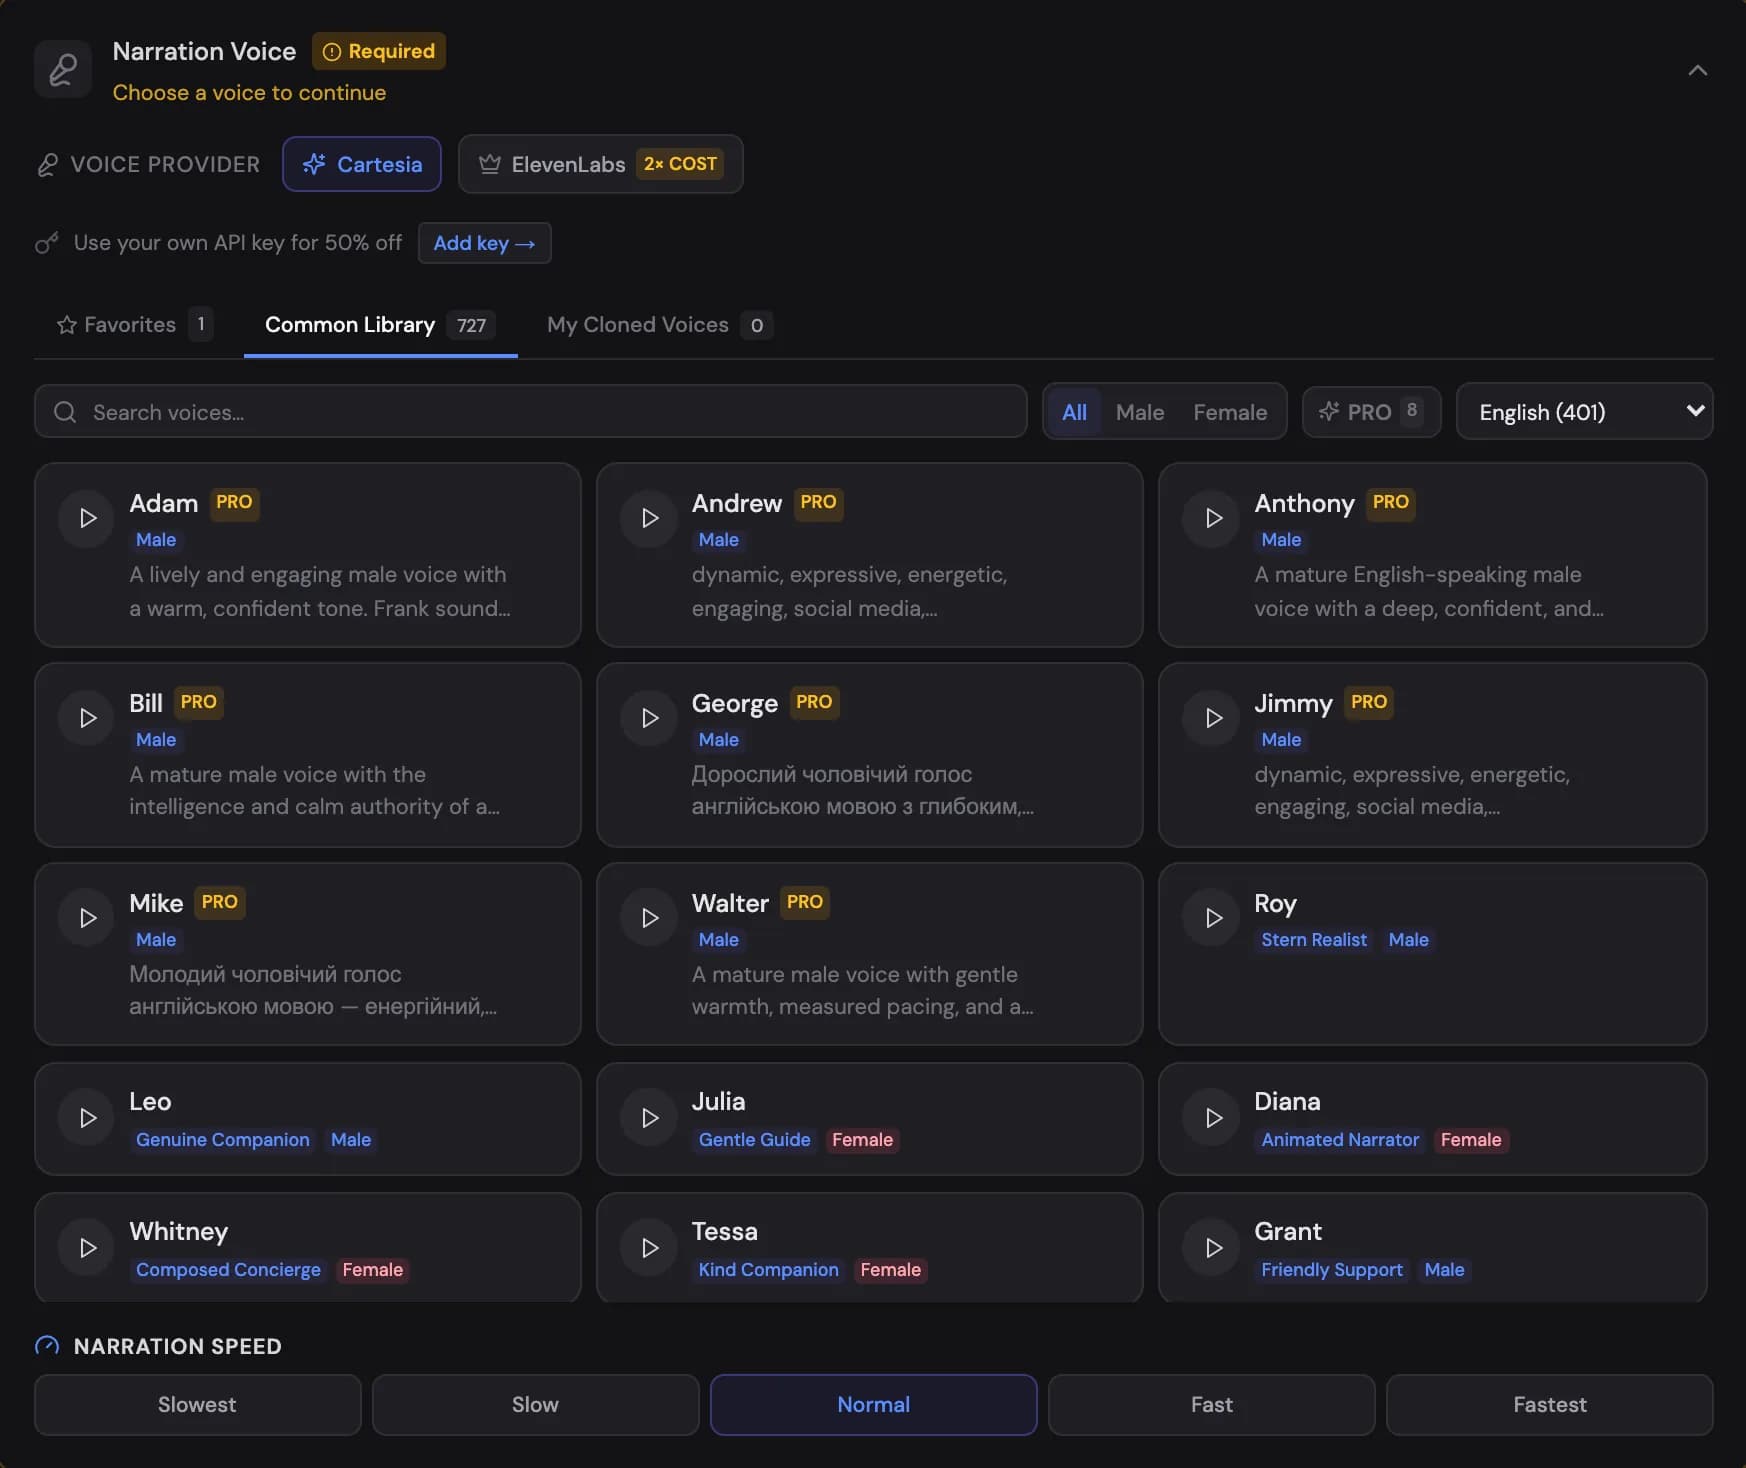Preview the Bill voice sample

pyautogui.click(x=87, y=718)
